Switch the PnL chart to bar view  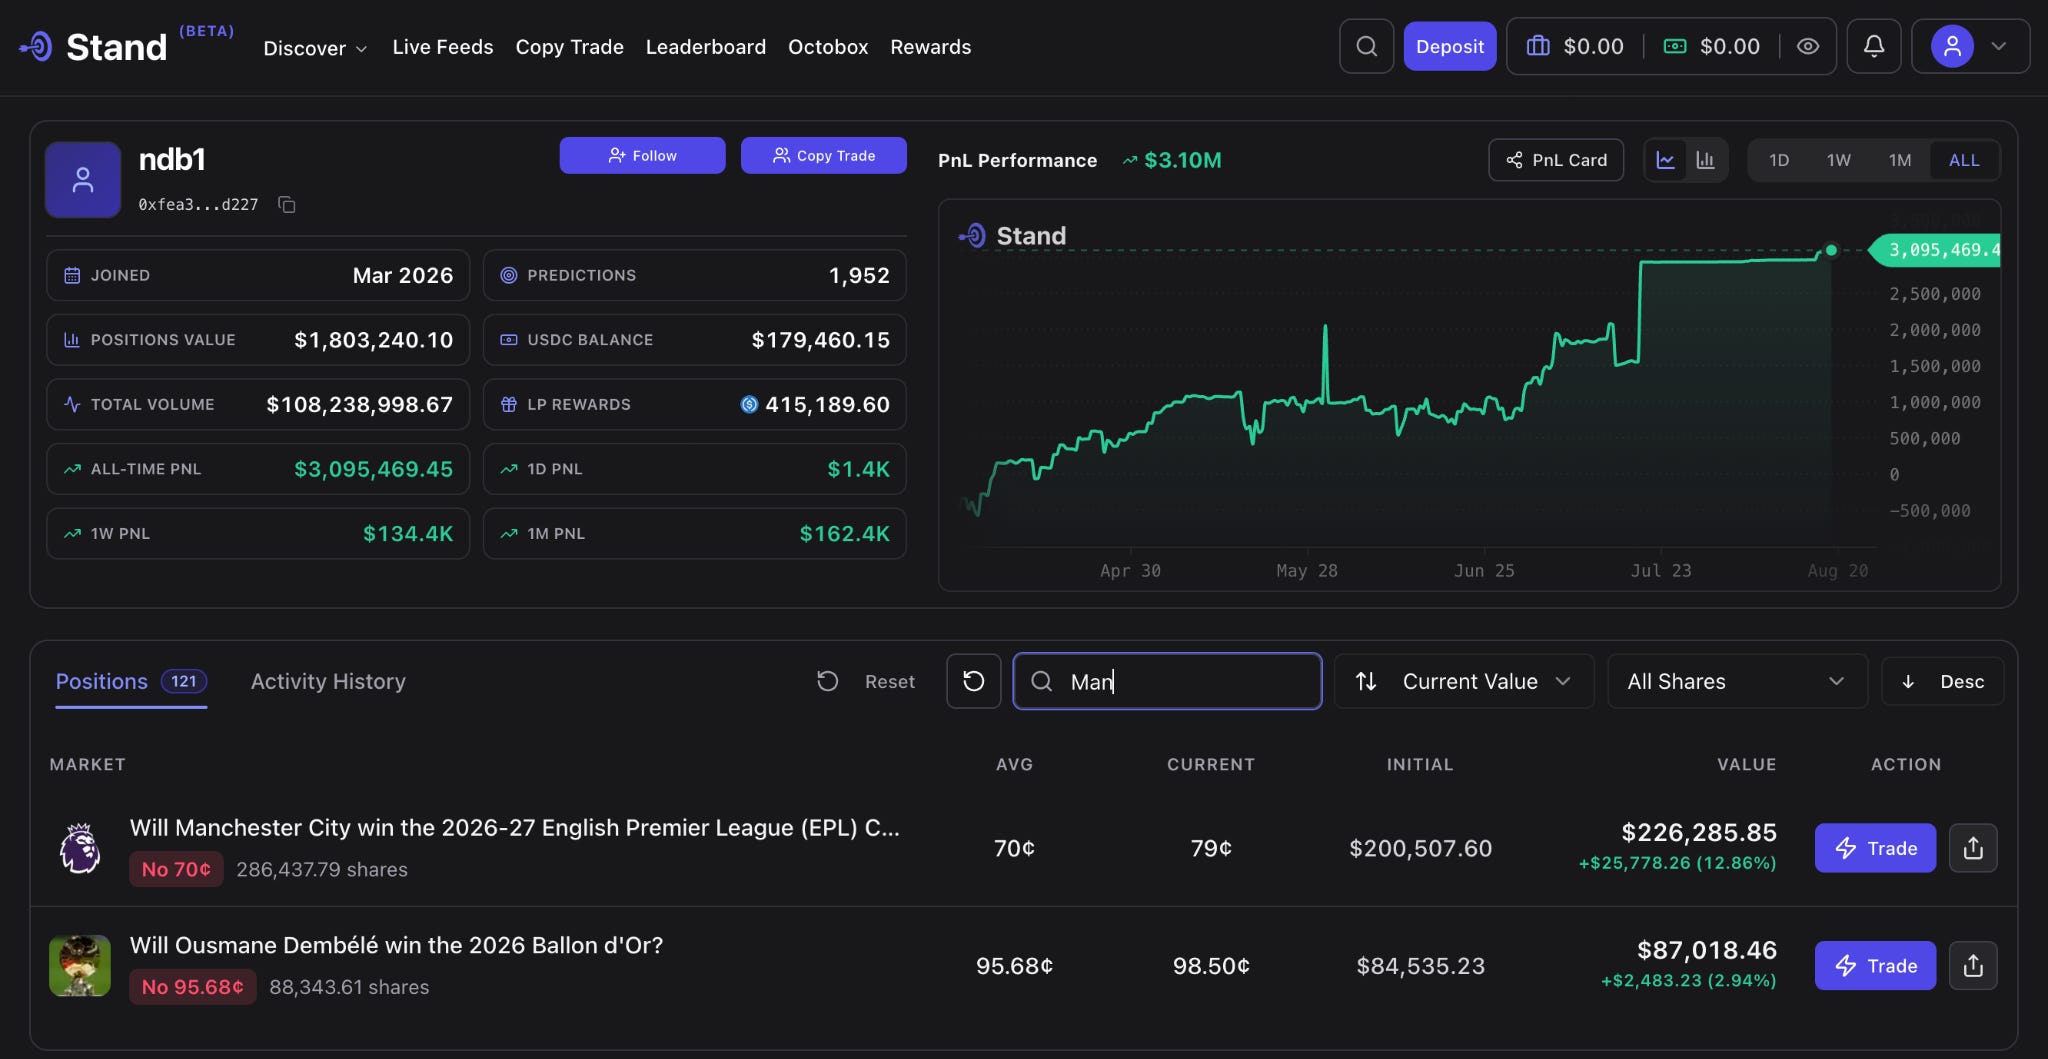point(1705,160)
